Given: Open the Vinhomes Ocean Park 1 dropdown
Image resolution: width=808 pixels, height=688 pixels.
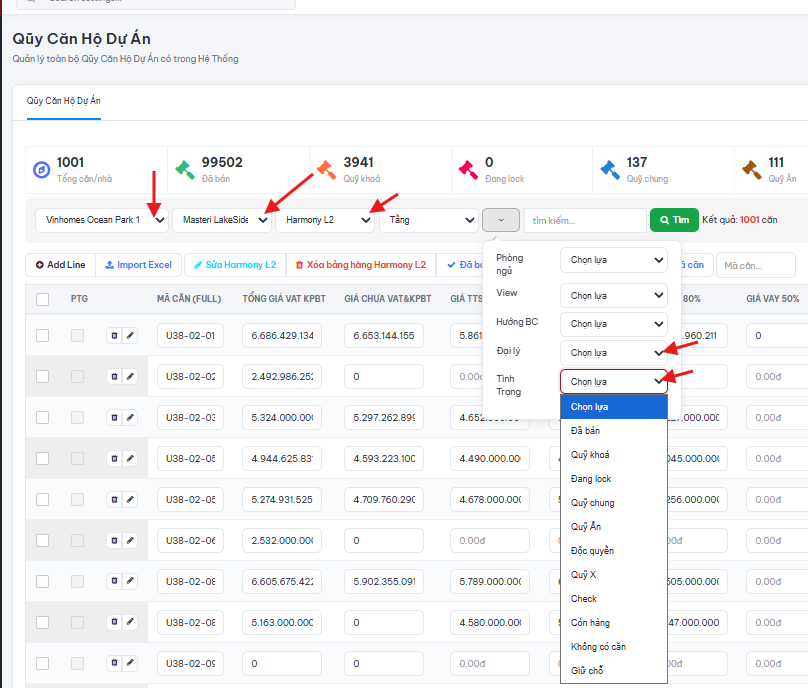Looking at the screenshot, I should 102,220.
